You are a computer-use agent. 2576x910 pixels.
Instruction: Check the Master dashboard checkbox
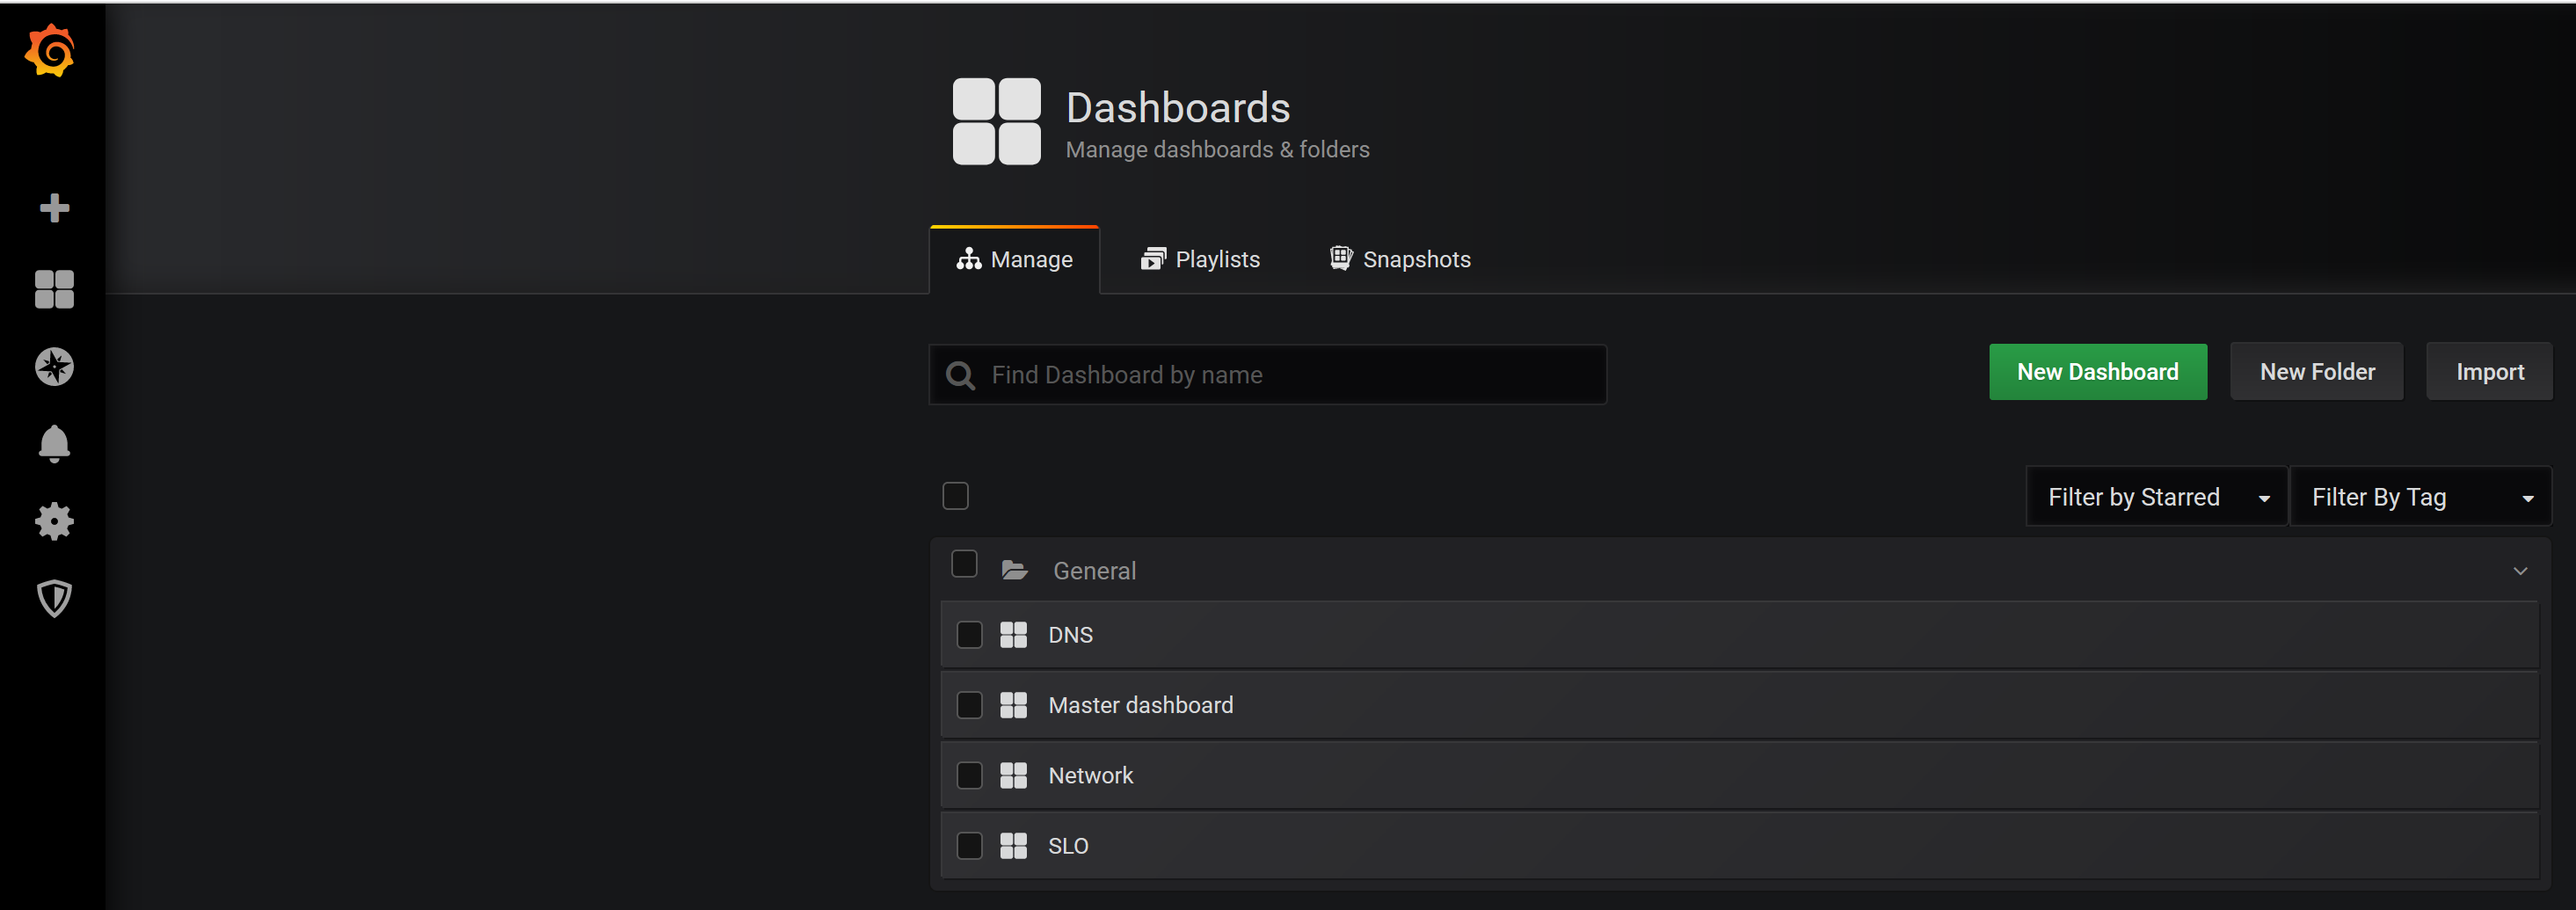969,705
